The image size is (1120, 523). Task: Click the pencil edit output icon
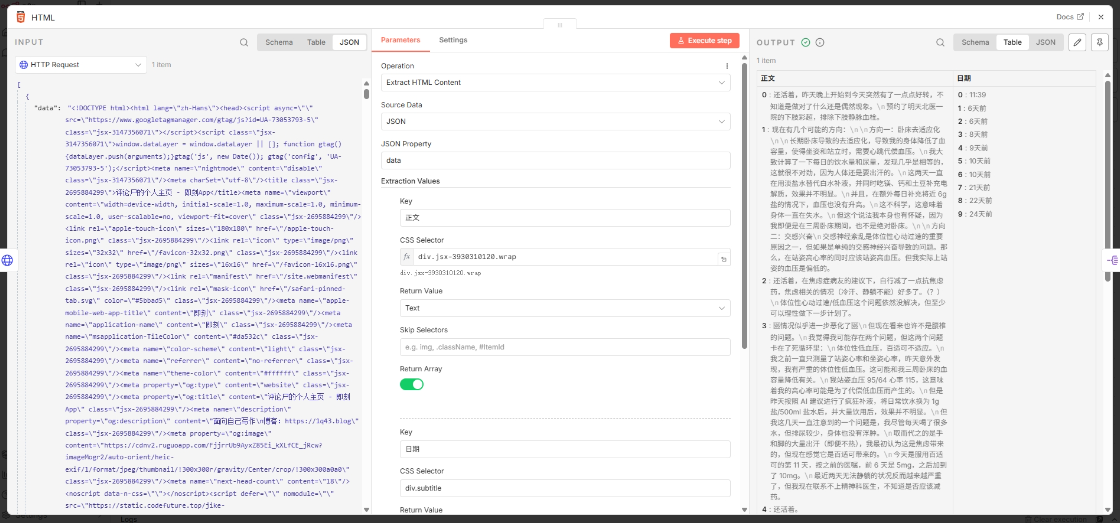coord(1077,42)
